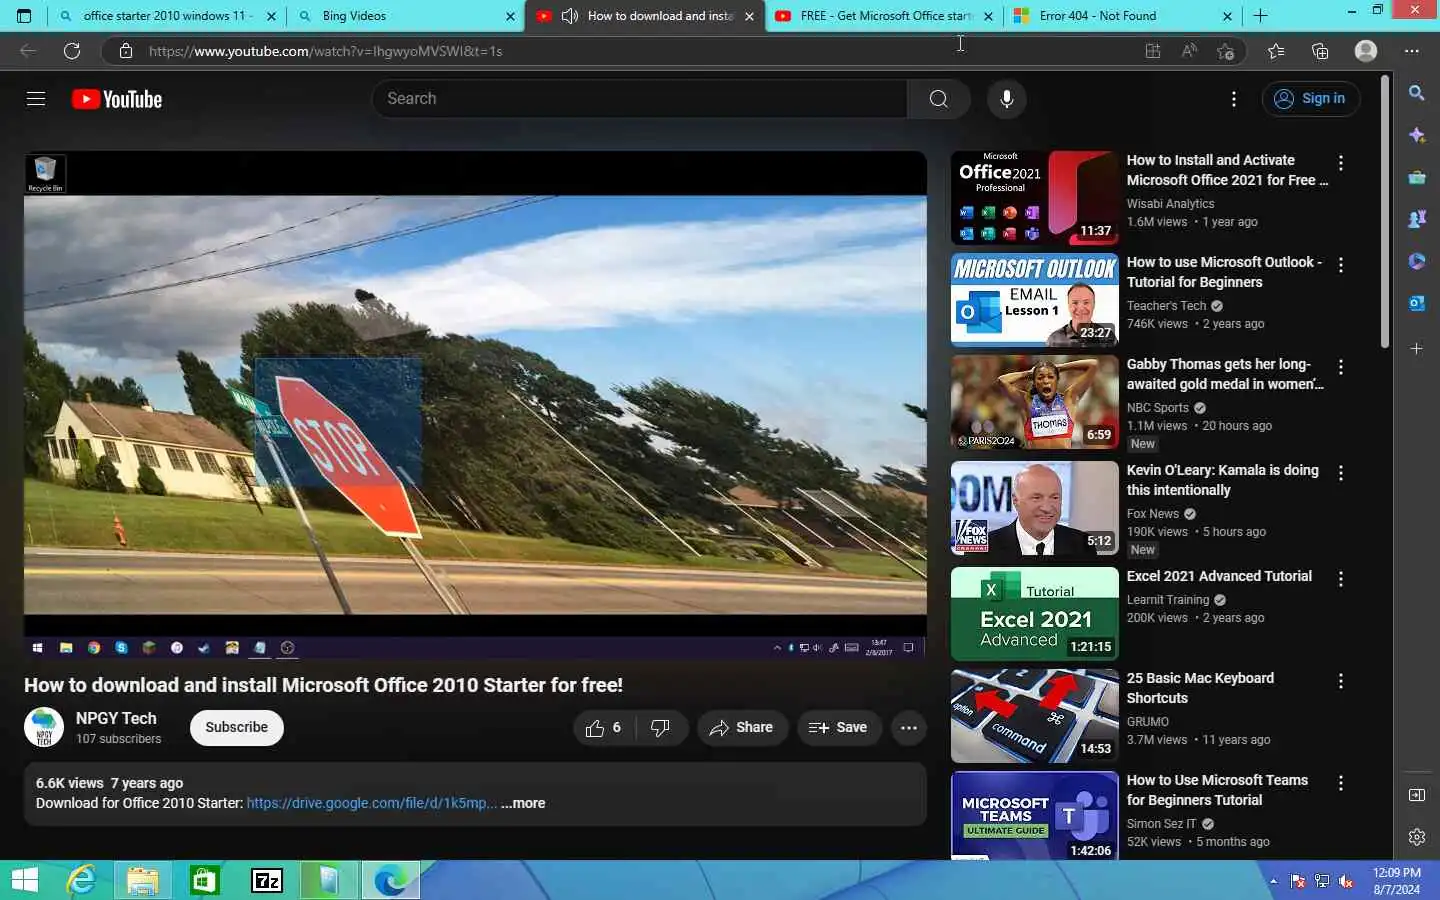
Task: Open the 'Kevin O'Leary: Kamala is doing this intentionally' title
Action: pos(1223,480)
